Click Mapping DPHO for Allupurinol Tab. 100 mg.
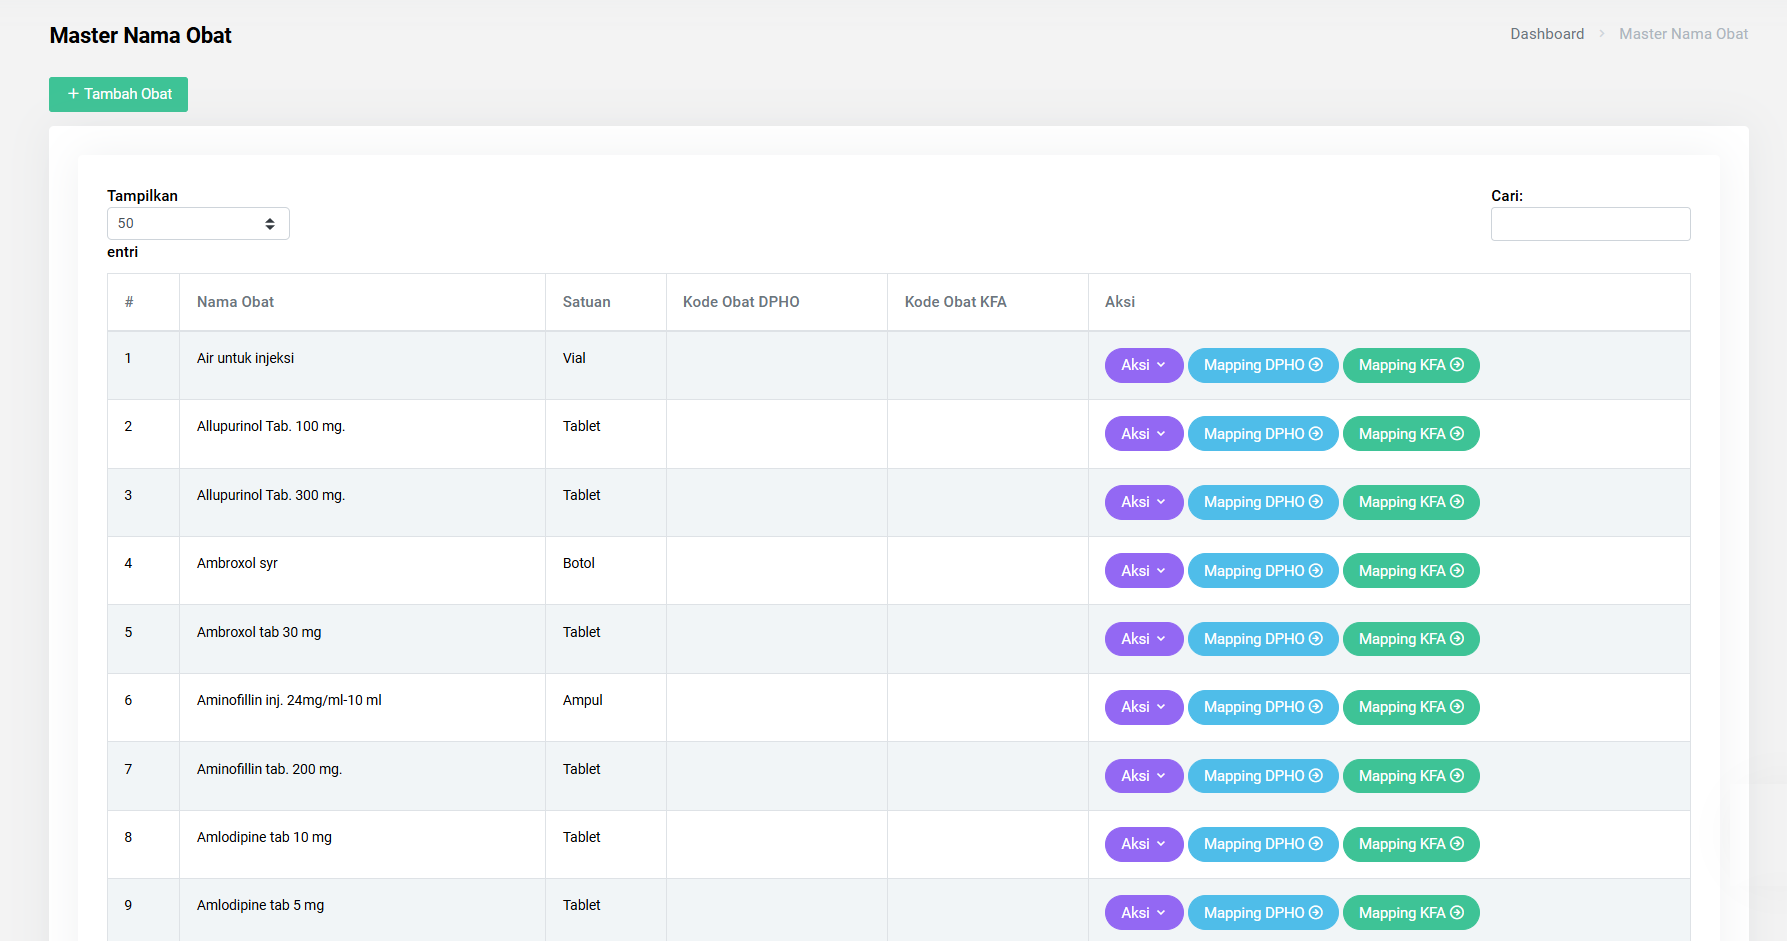1787x941 pixels. tap(1263, 434)
